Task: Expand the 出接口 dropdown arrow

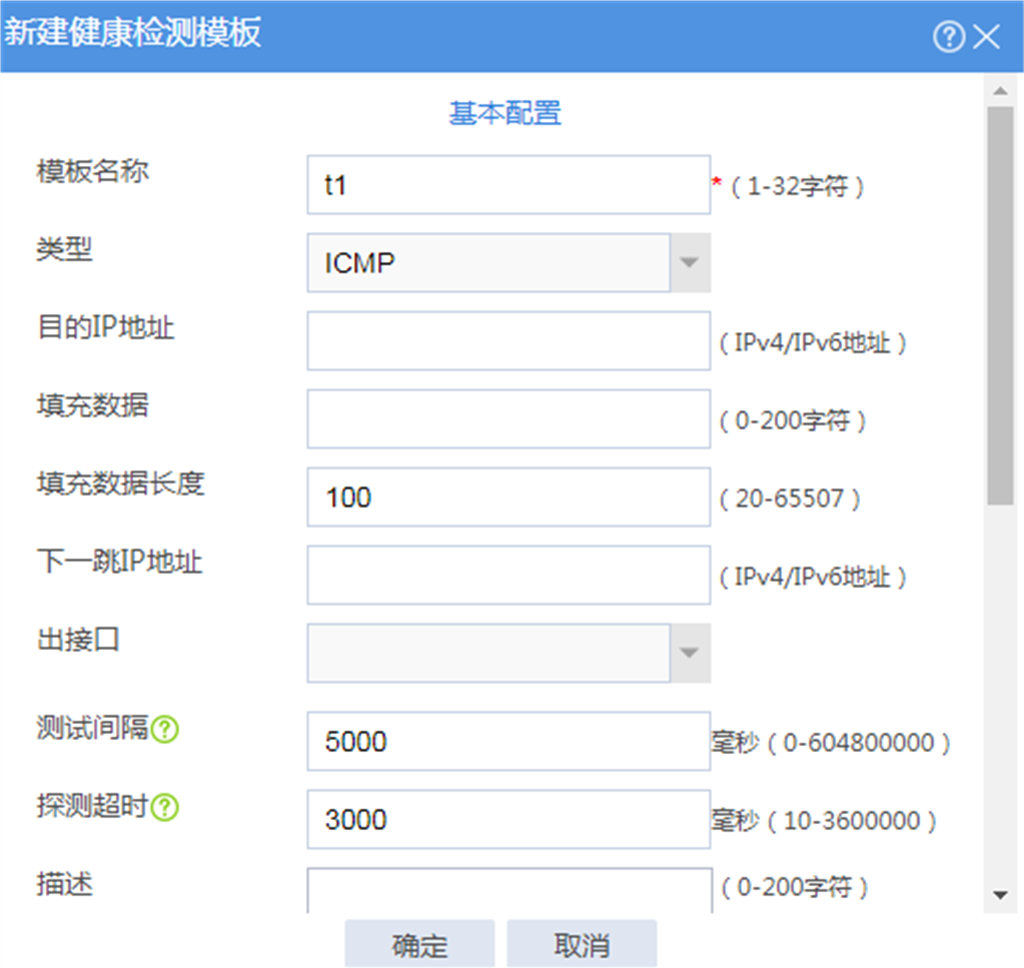Action: click(x=690, y=653)
